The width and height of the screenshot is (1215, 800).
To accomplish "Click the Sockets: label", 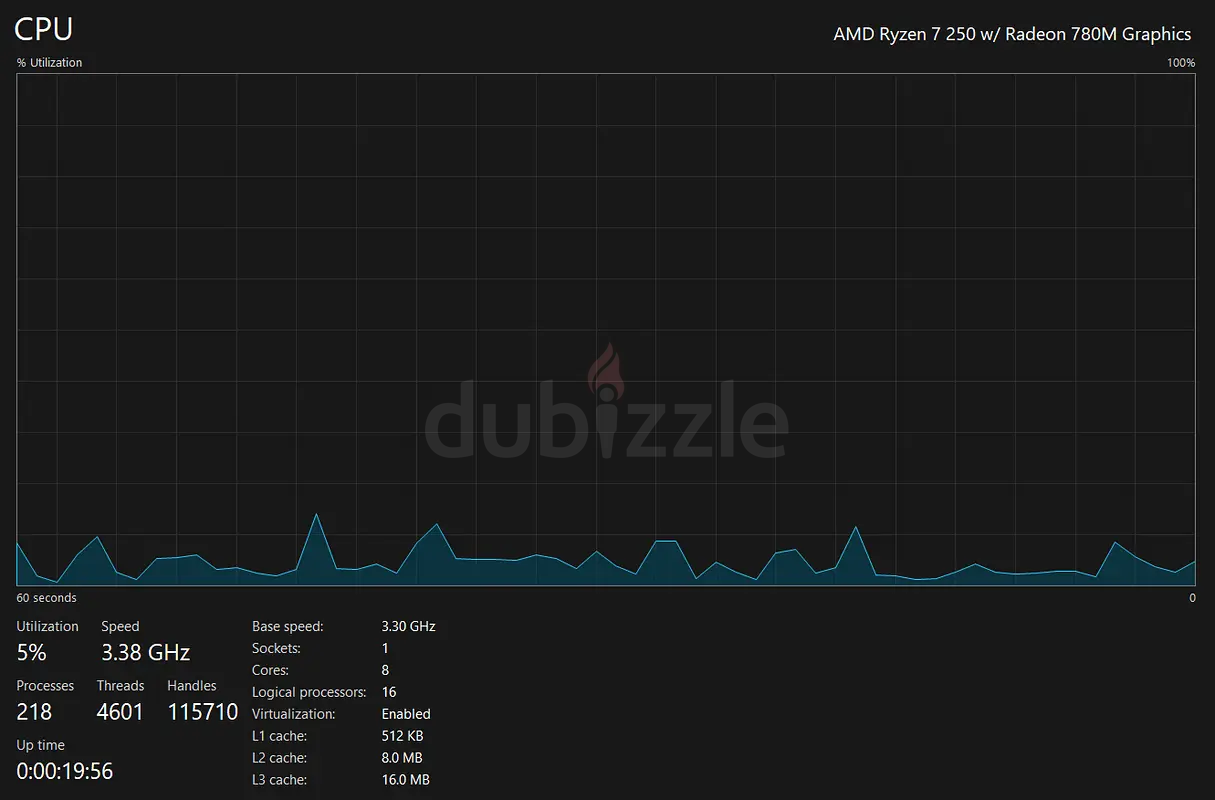I will click(276, 648).
